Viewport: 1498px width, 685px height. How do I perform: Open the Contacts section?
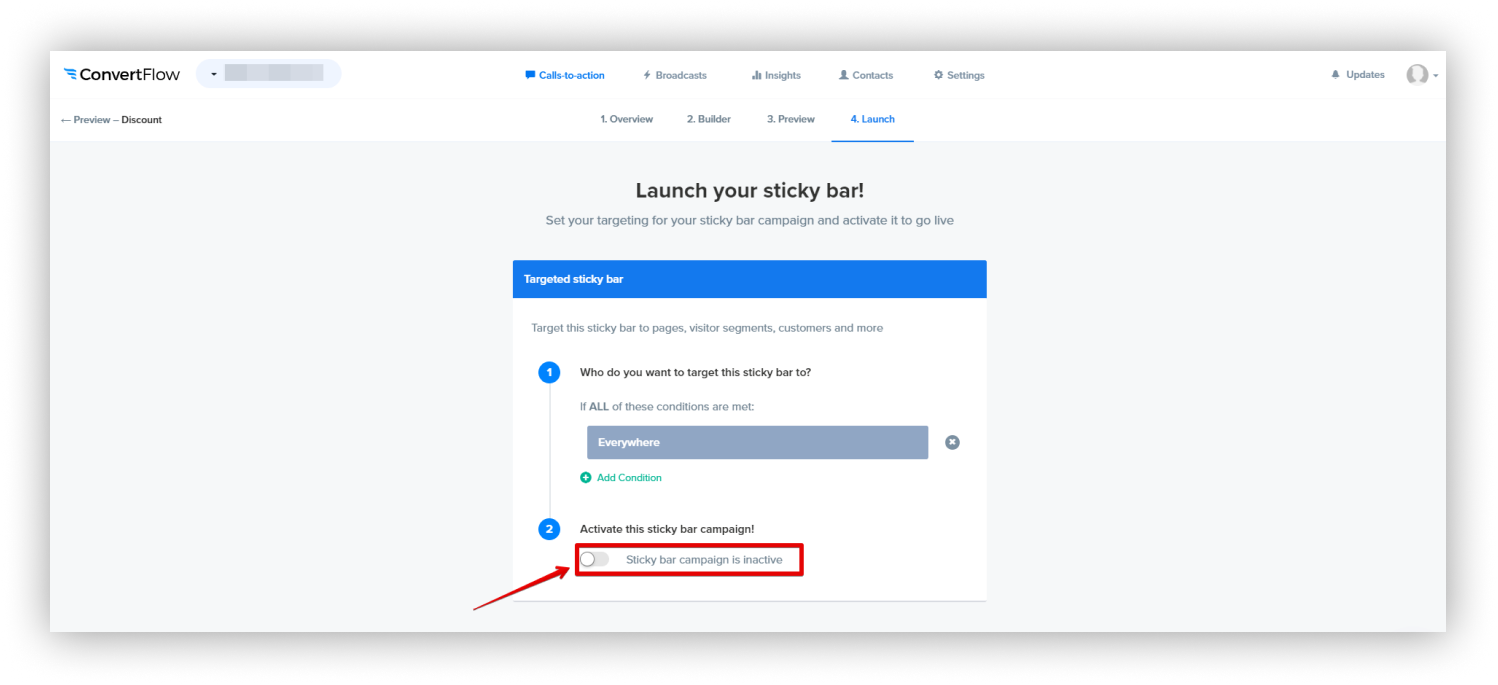tap(866, 75)
